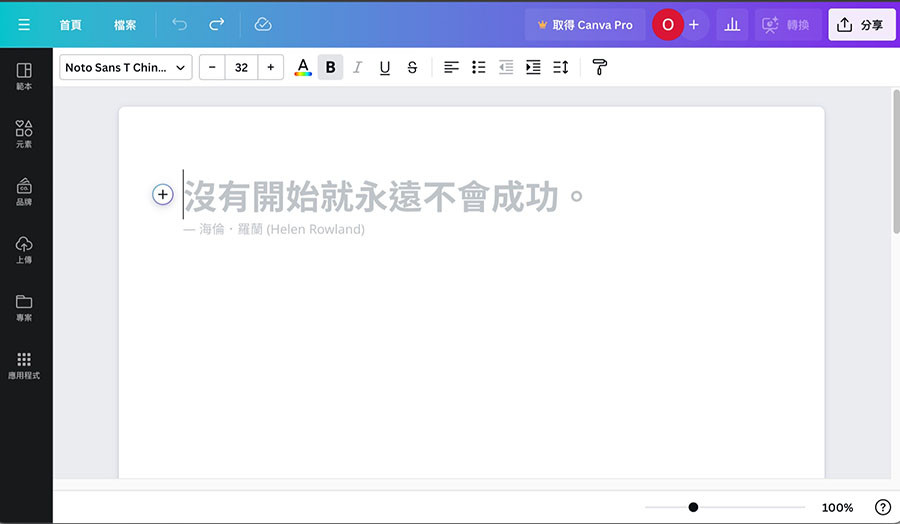Click the 分享 share button
The image size is (900, 524).
[861, 25]
